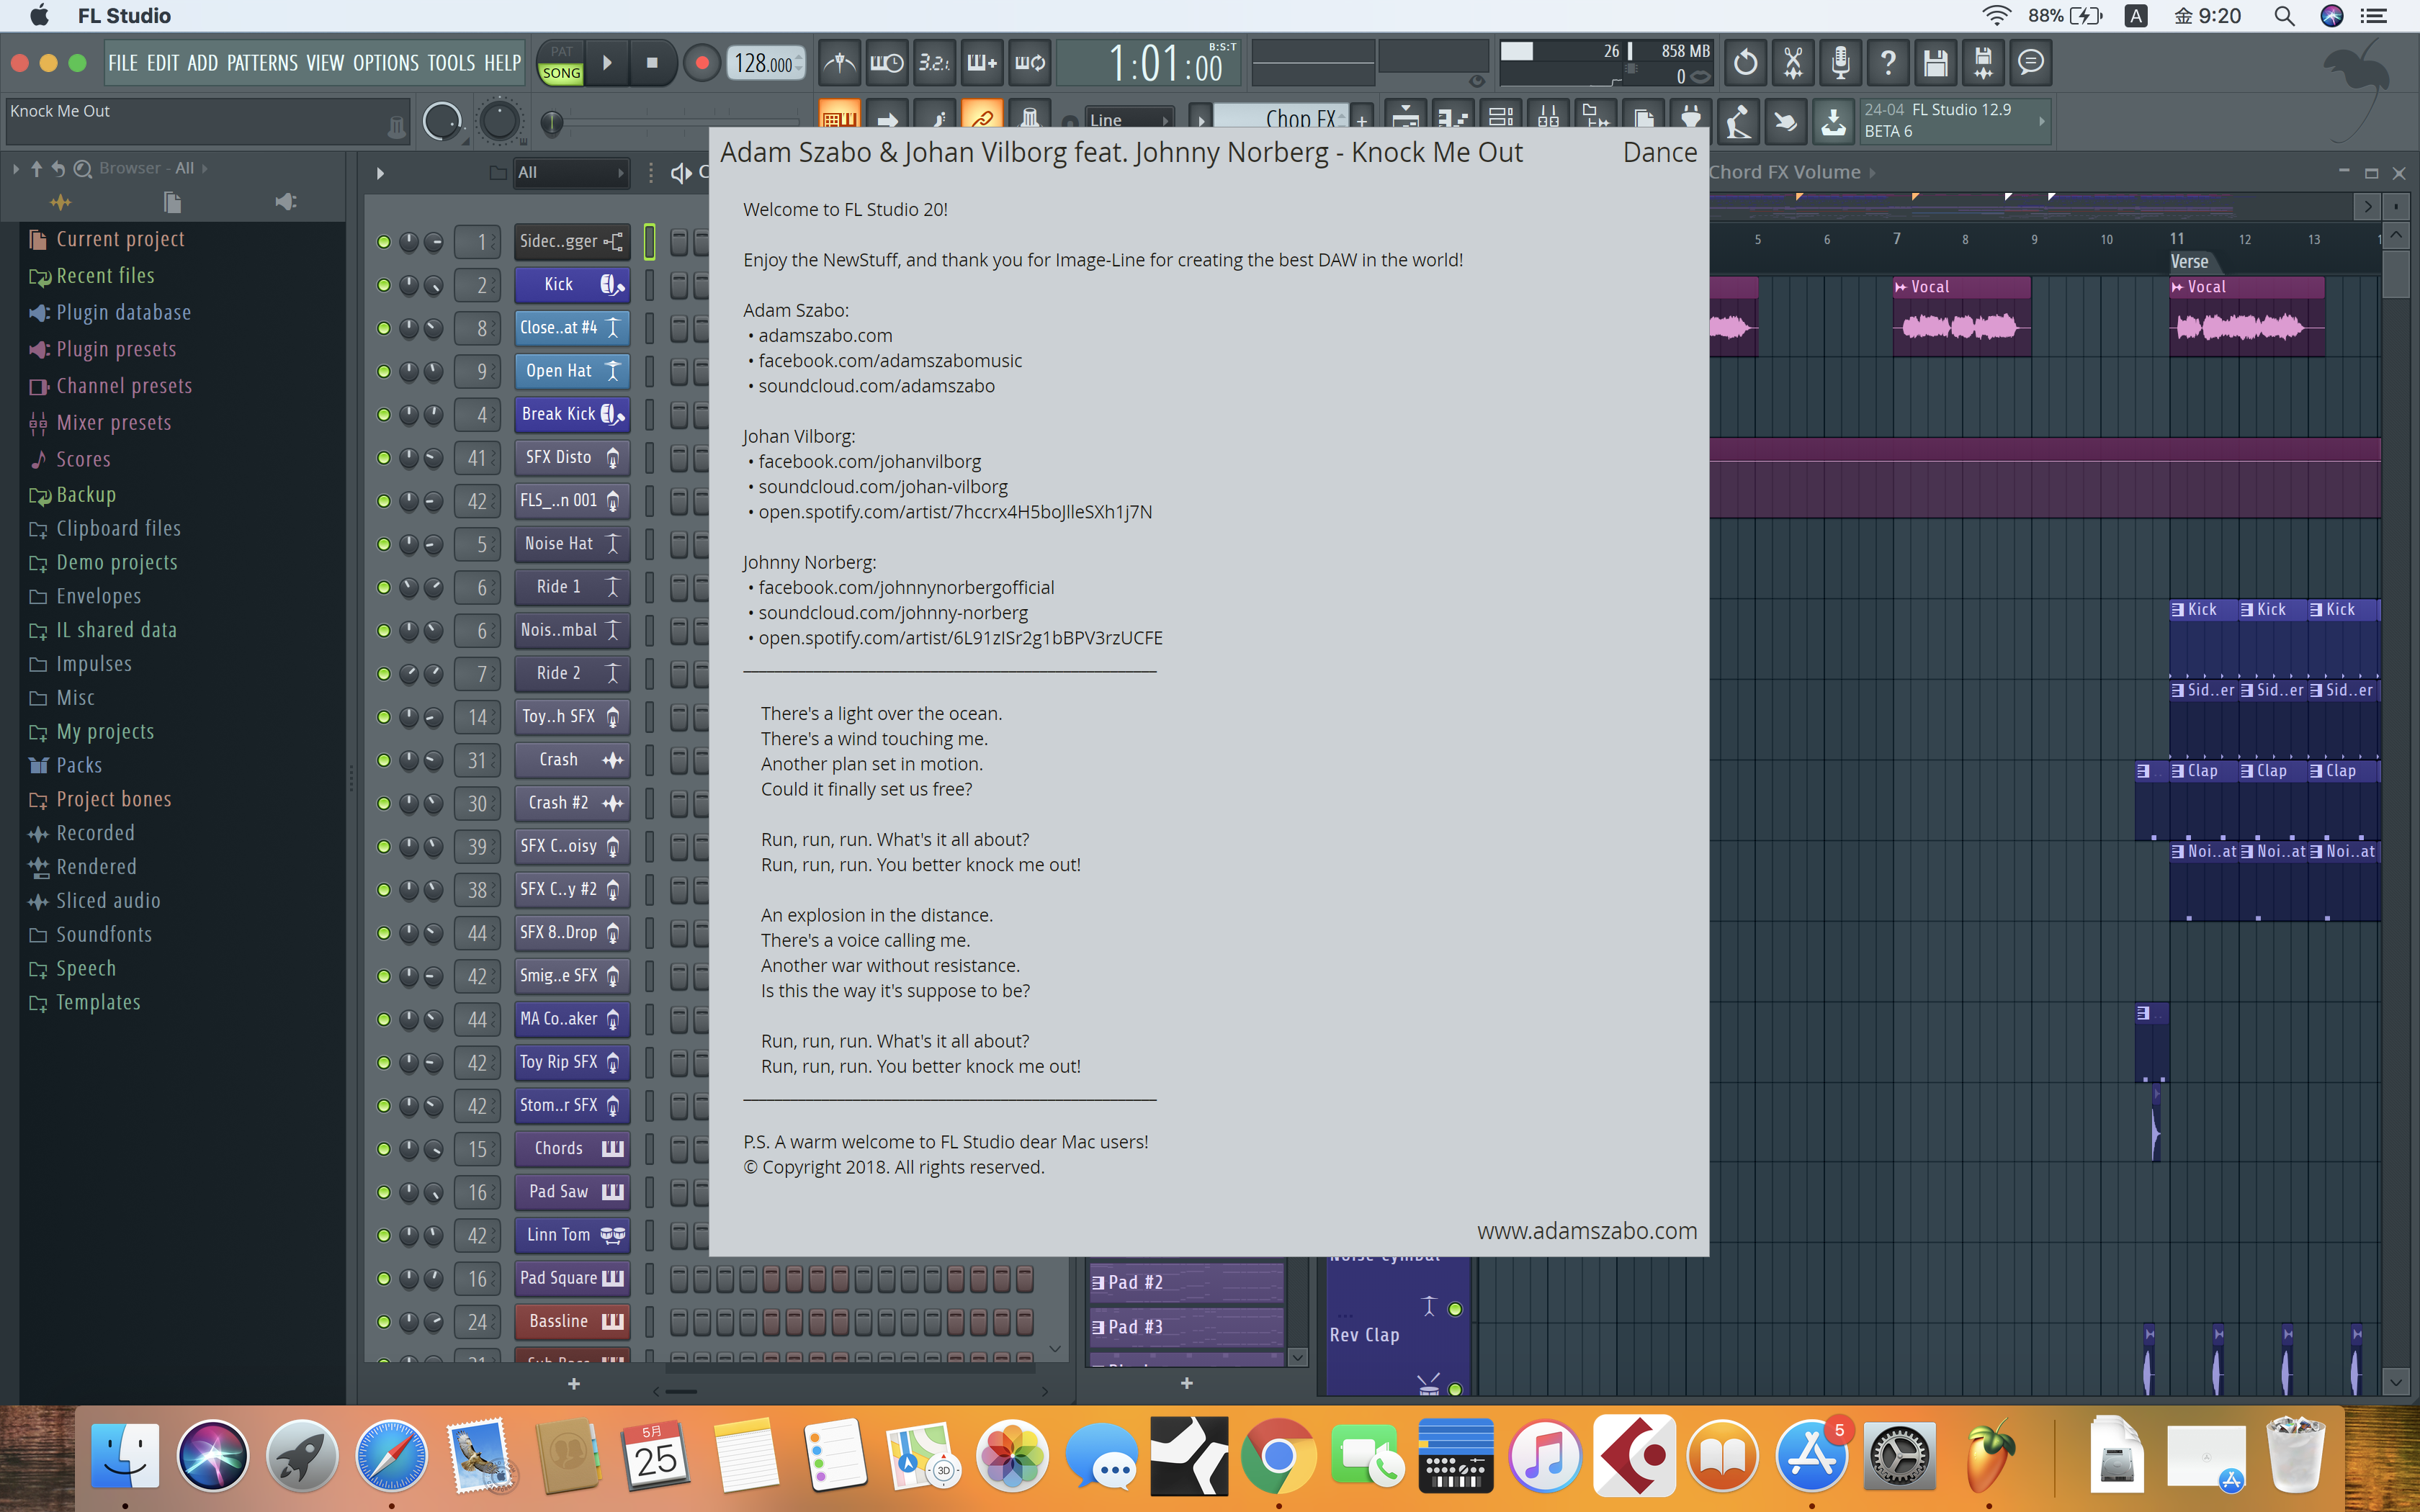Open the TOOLS menu
The height and width of the screenshot is (1512, 2420).
click(451, 63)
